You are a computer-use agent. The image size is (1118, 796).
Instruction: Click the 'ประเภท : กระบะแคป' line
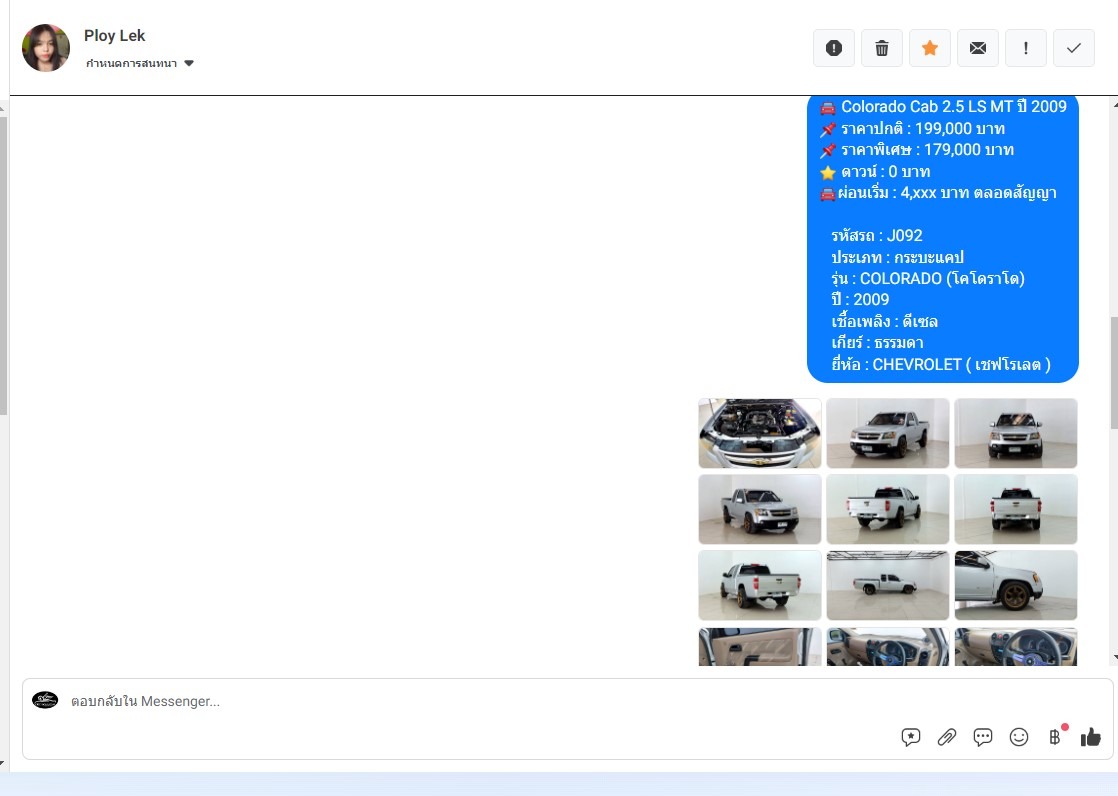pos(898,257)
